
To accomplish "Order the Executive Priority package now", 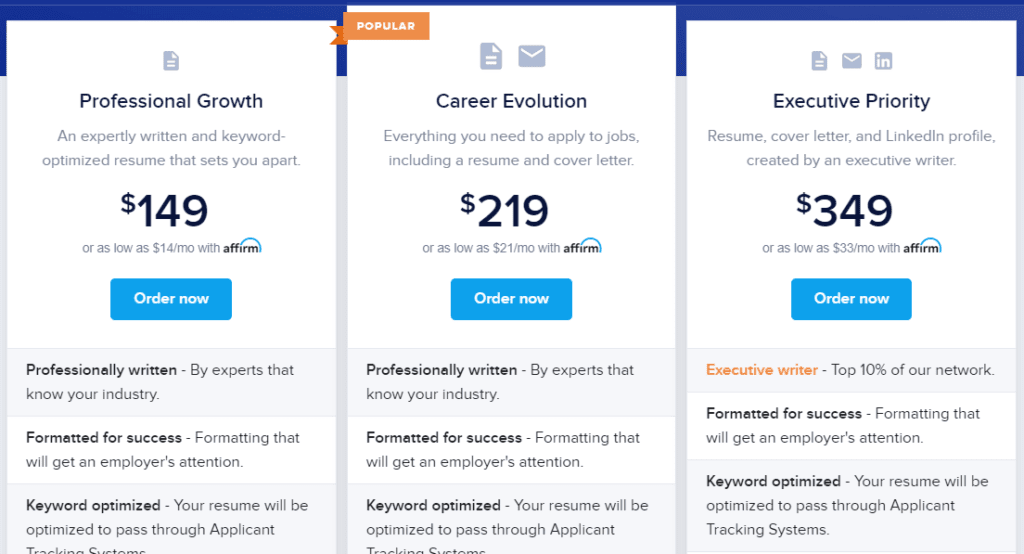I will 852,299.
